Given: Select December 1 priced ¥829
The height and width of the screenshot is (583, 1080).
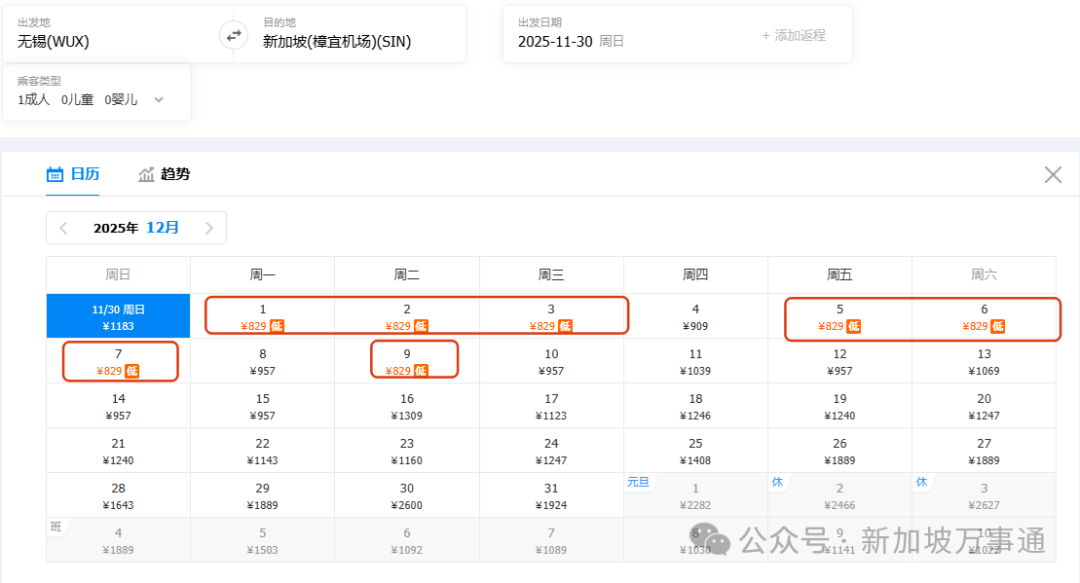Looking at the screenshot, I should pos(262,316).
